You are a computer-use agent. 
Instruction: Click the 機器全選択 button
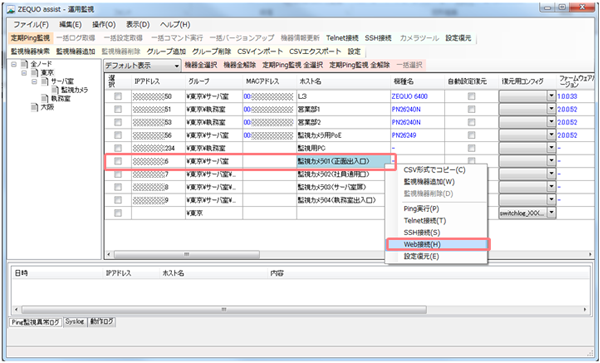(x=201, y=65)
